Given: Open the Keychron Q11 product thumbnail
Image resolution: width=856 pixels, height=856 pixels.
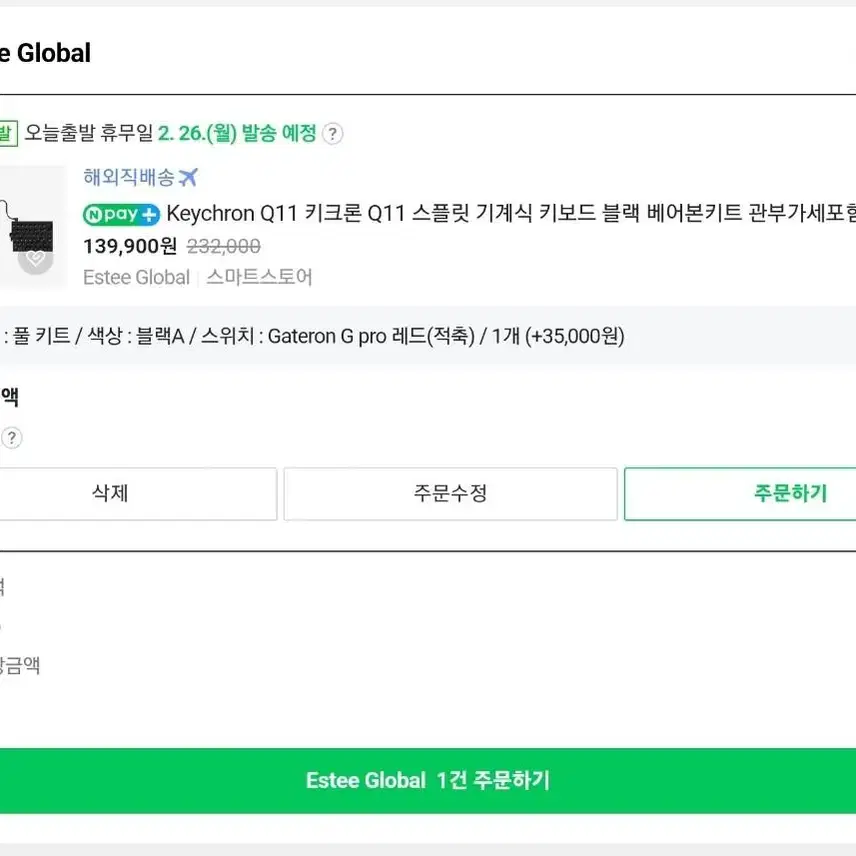Looking at the screenshot, I should [x=33, y=227].
